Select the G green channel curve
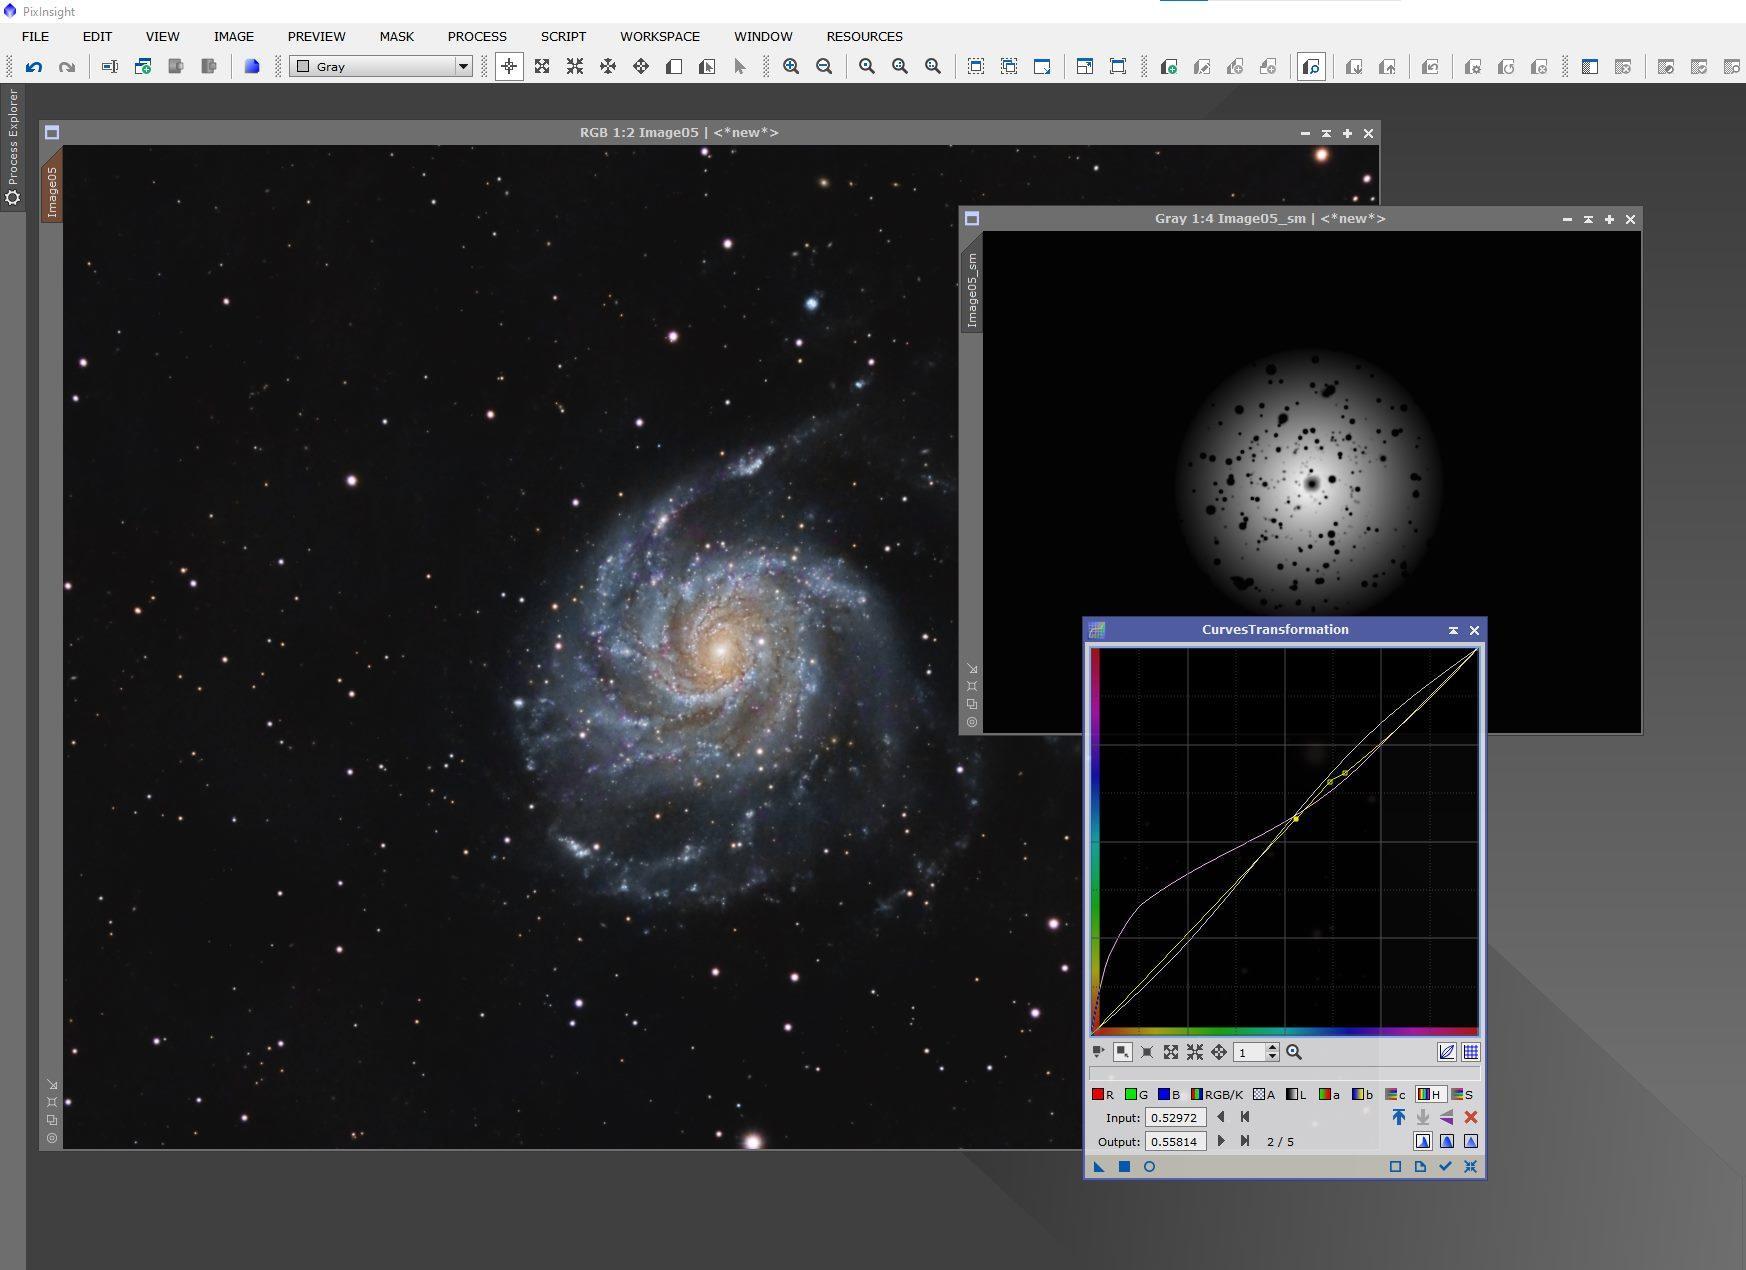This screenshot has width=1746, height=1270. tap(1137, 1094)
